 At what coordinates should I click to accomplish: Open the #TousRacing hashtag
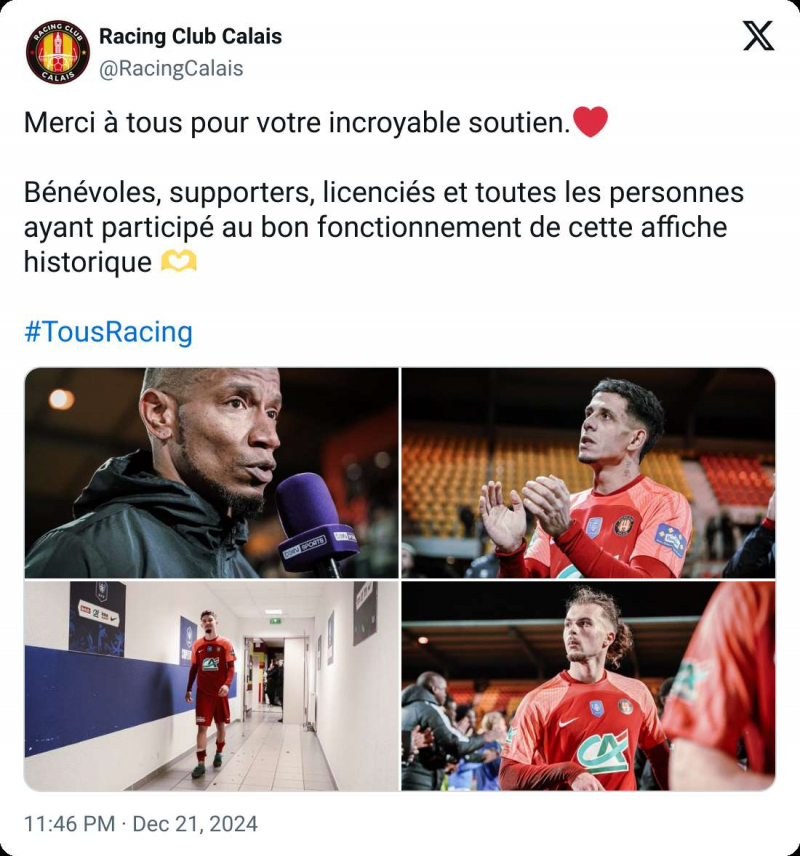click(108, 331)
